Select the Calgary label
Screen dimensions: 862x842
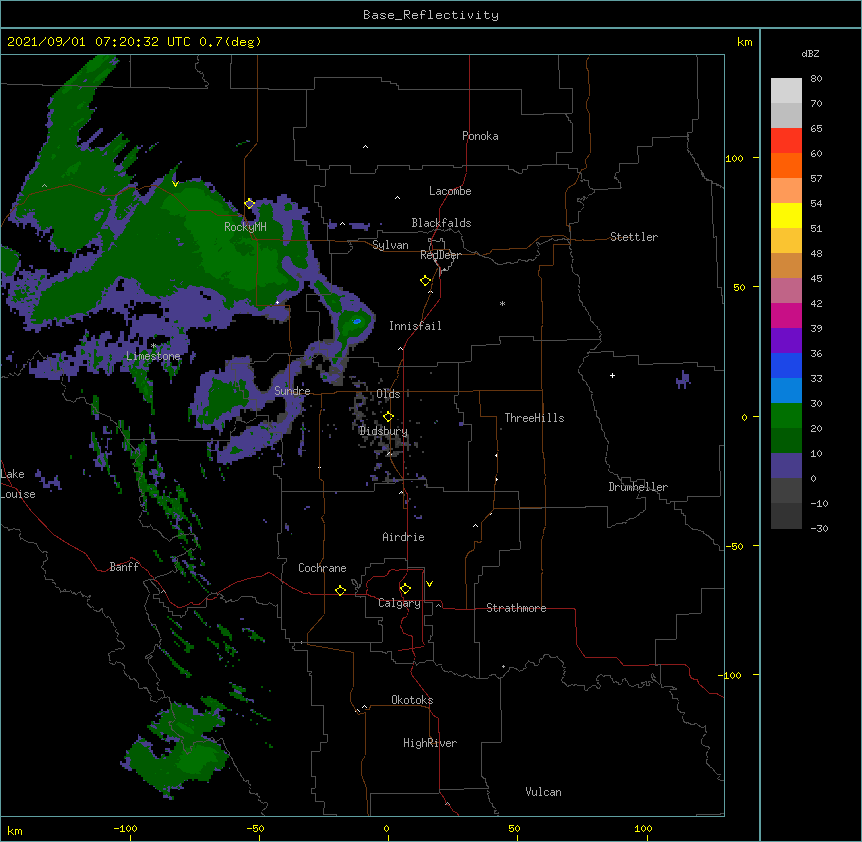(399, 603)
